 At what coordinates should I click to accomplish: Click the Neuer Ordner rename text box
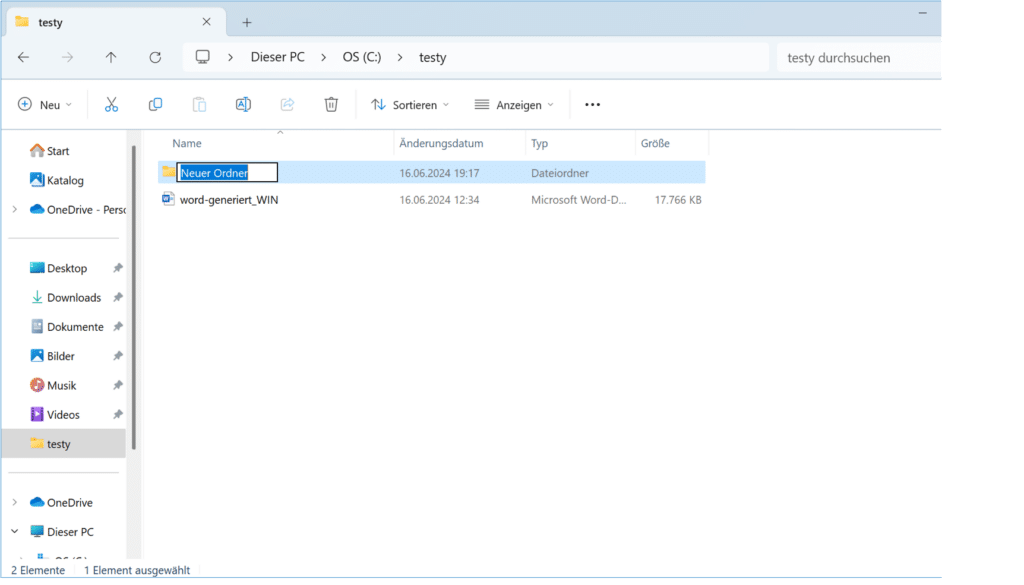tap(227, 172)
